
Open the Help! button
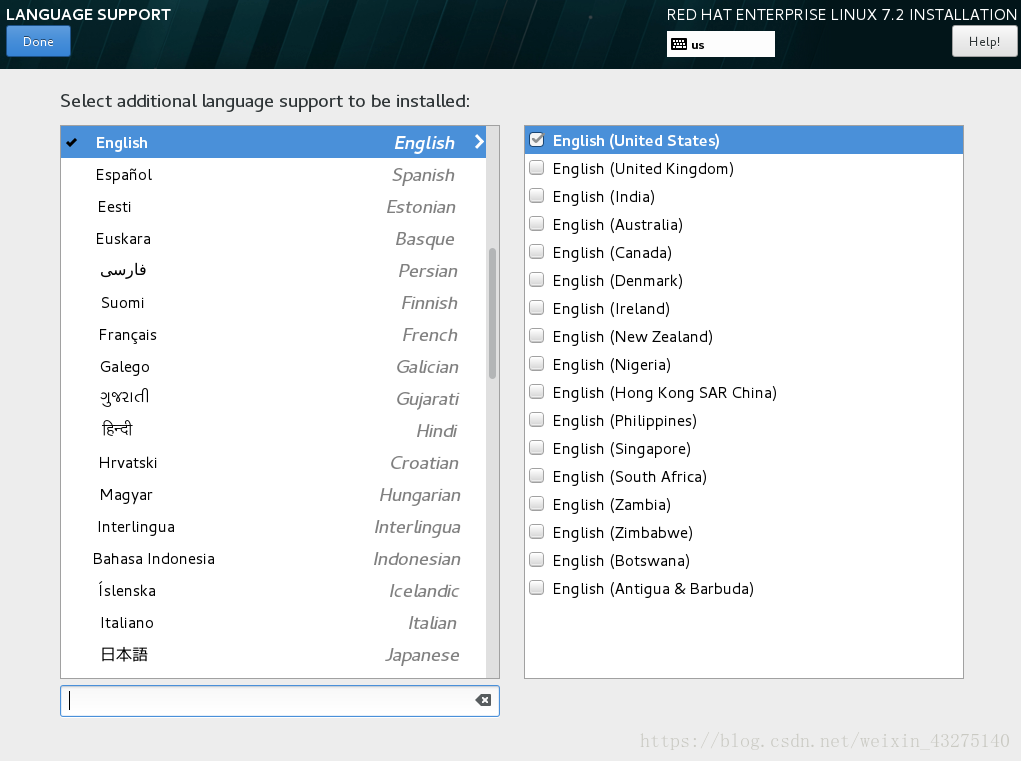click(x=984, y=42)
